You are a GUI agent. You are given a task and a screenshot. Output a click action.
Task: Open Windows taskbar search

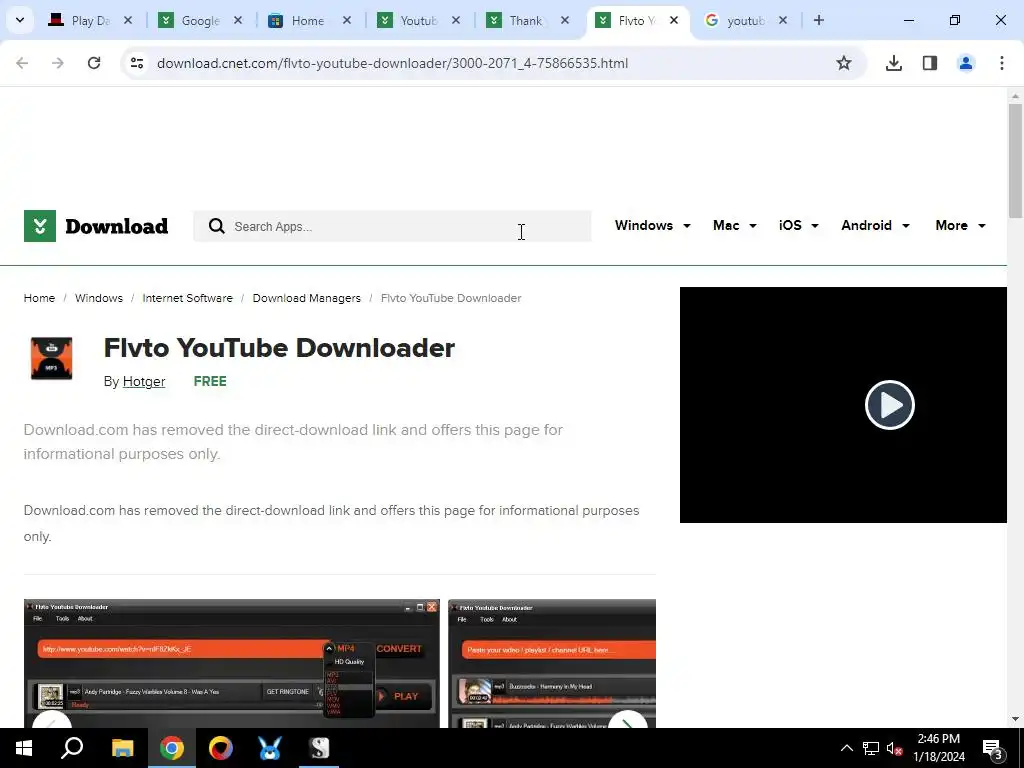point(72,748)
